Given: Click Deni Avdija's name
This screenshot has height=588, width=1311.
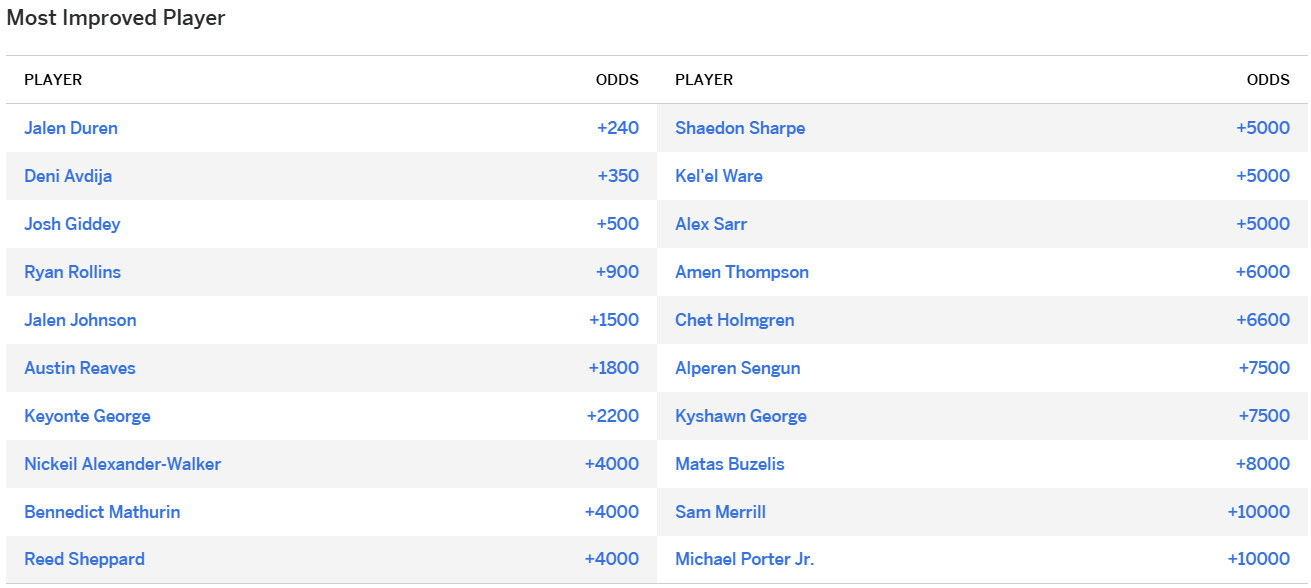Looking at the screenshot, I should click(x=68, y=176).
